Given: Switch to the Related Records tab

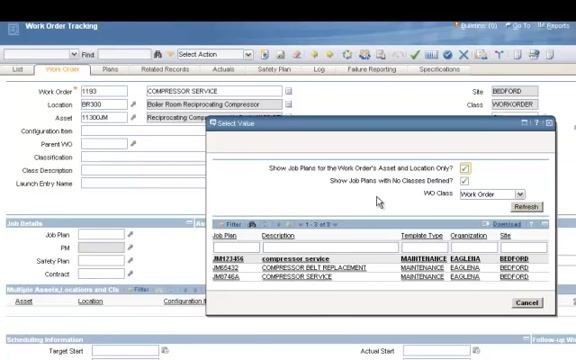Looking at the screenshot, I should (x=165, y=69).
